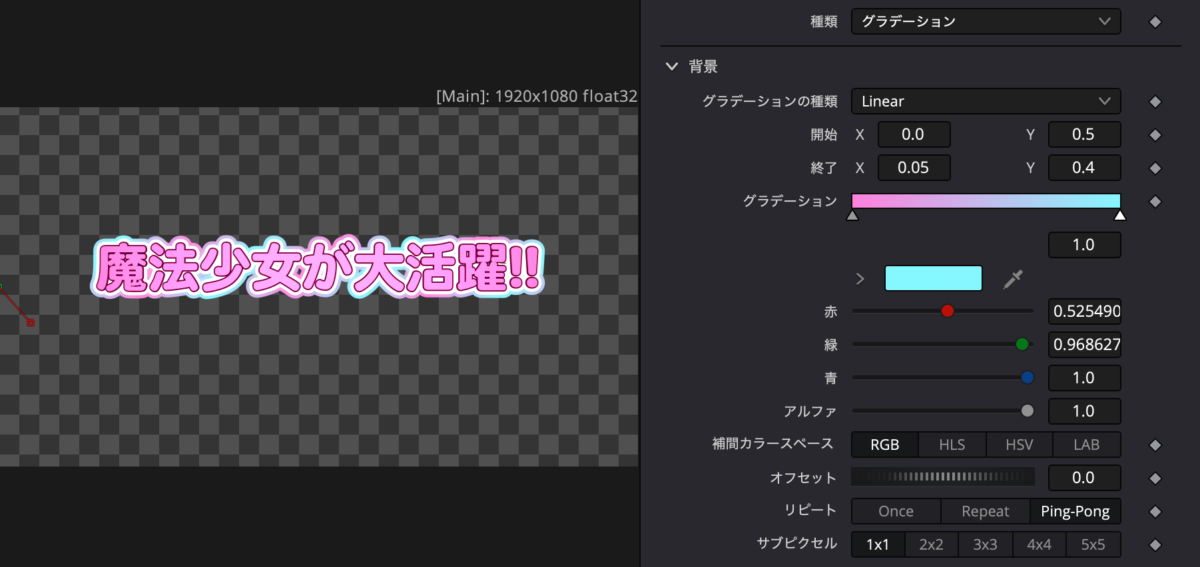This screenshot has width=1200, height=567.
Task: Click the [Main]: 1920x1080 float32 label
Action: (x=537, y=97)
